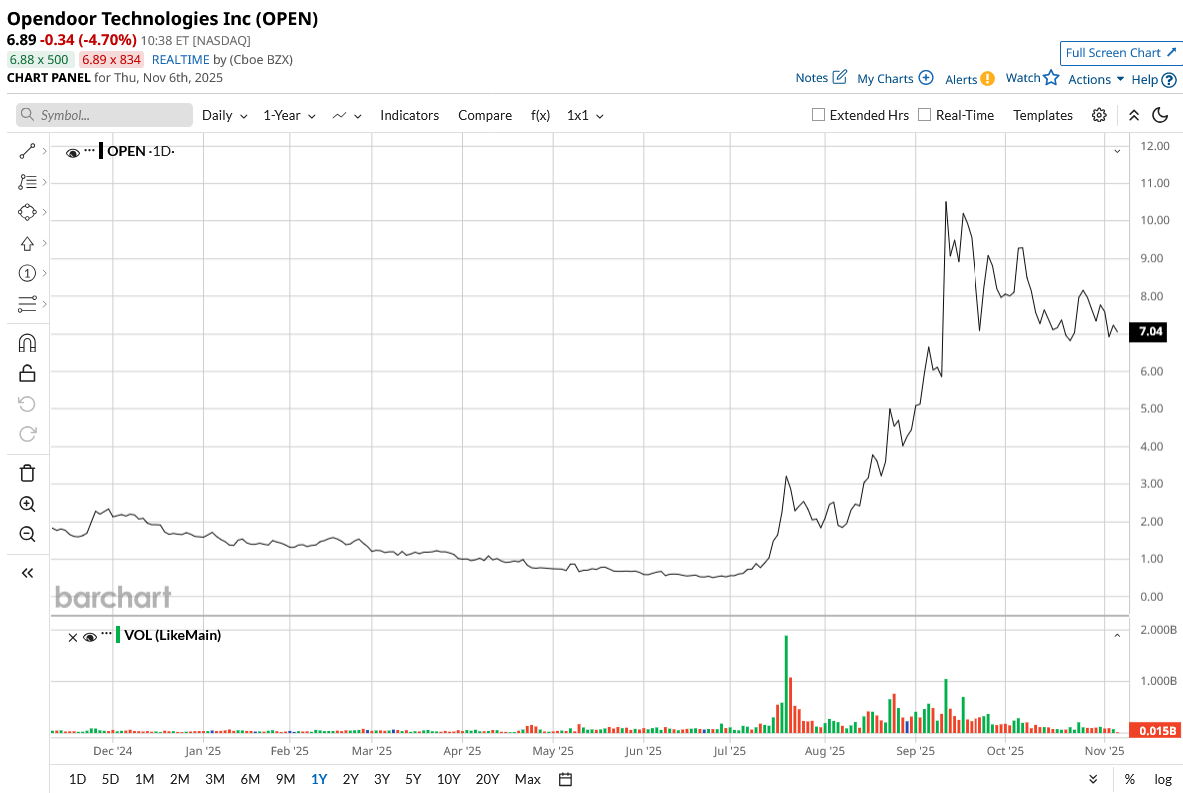Viewport: 1183px width, 793px height.
Task: Click the Alerts link
Action: 961,79
